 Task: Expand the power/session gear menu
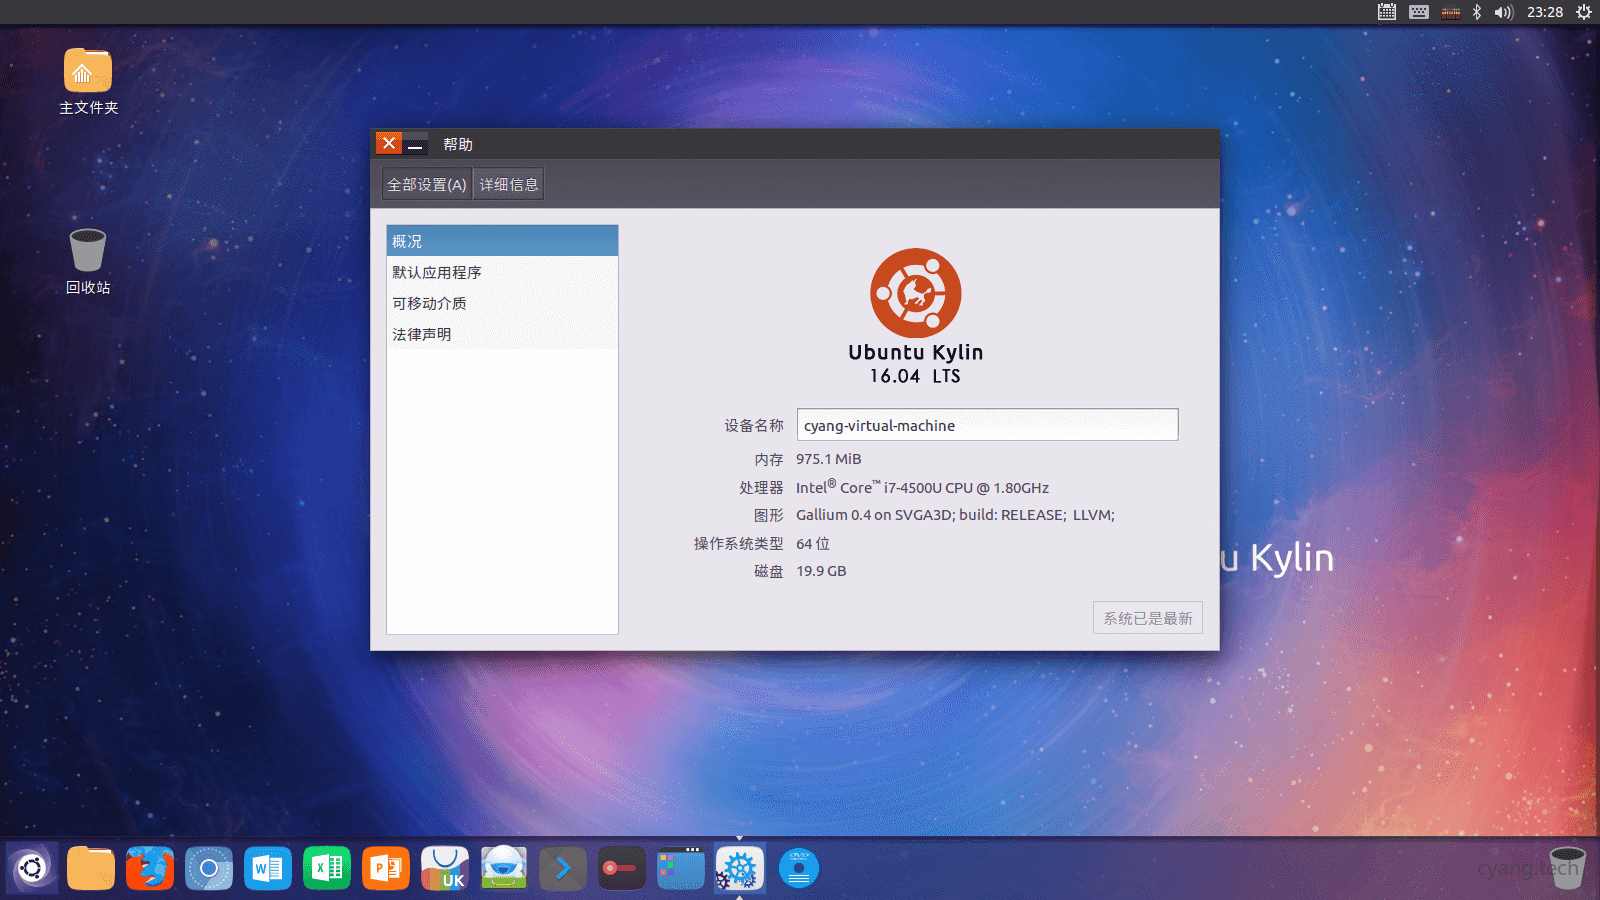pyautogui.click(x=1584, y=12)
